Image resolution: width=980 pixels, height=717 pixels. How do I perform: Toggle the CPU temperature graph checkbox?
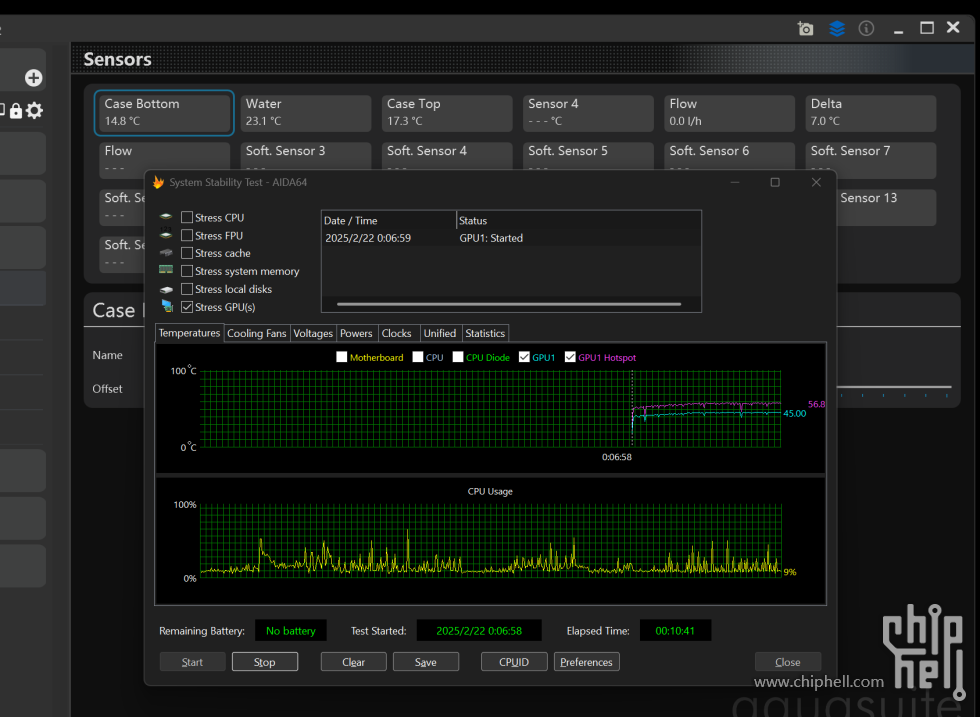418,357
